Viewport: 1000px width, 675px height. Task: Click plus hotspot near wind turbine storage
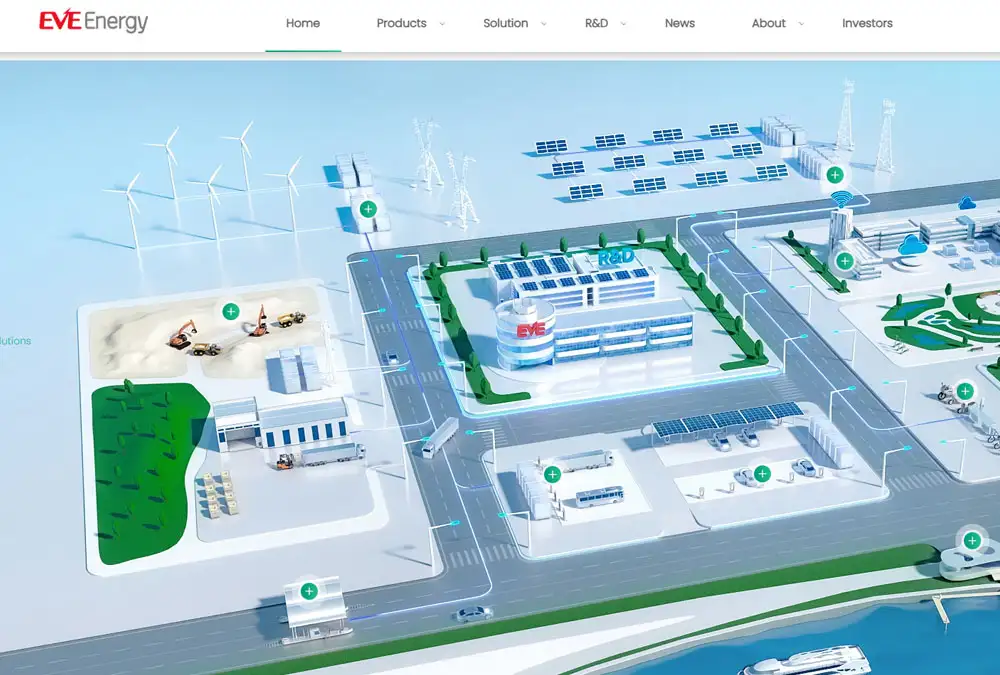(x=368, y=209)
